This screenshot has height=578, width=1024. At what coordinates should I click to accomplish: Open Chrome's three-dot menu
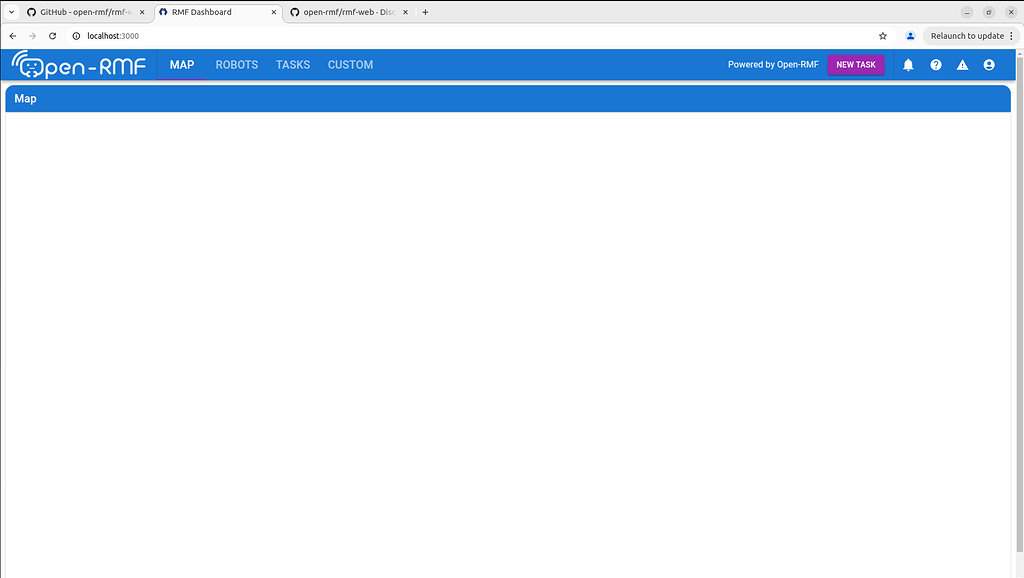[1012, 35]
